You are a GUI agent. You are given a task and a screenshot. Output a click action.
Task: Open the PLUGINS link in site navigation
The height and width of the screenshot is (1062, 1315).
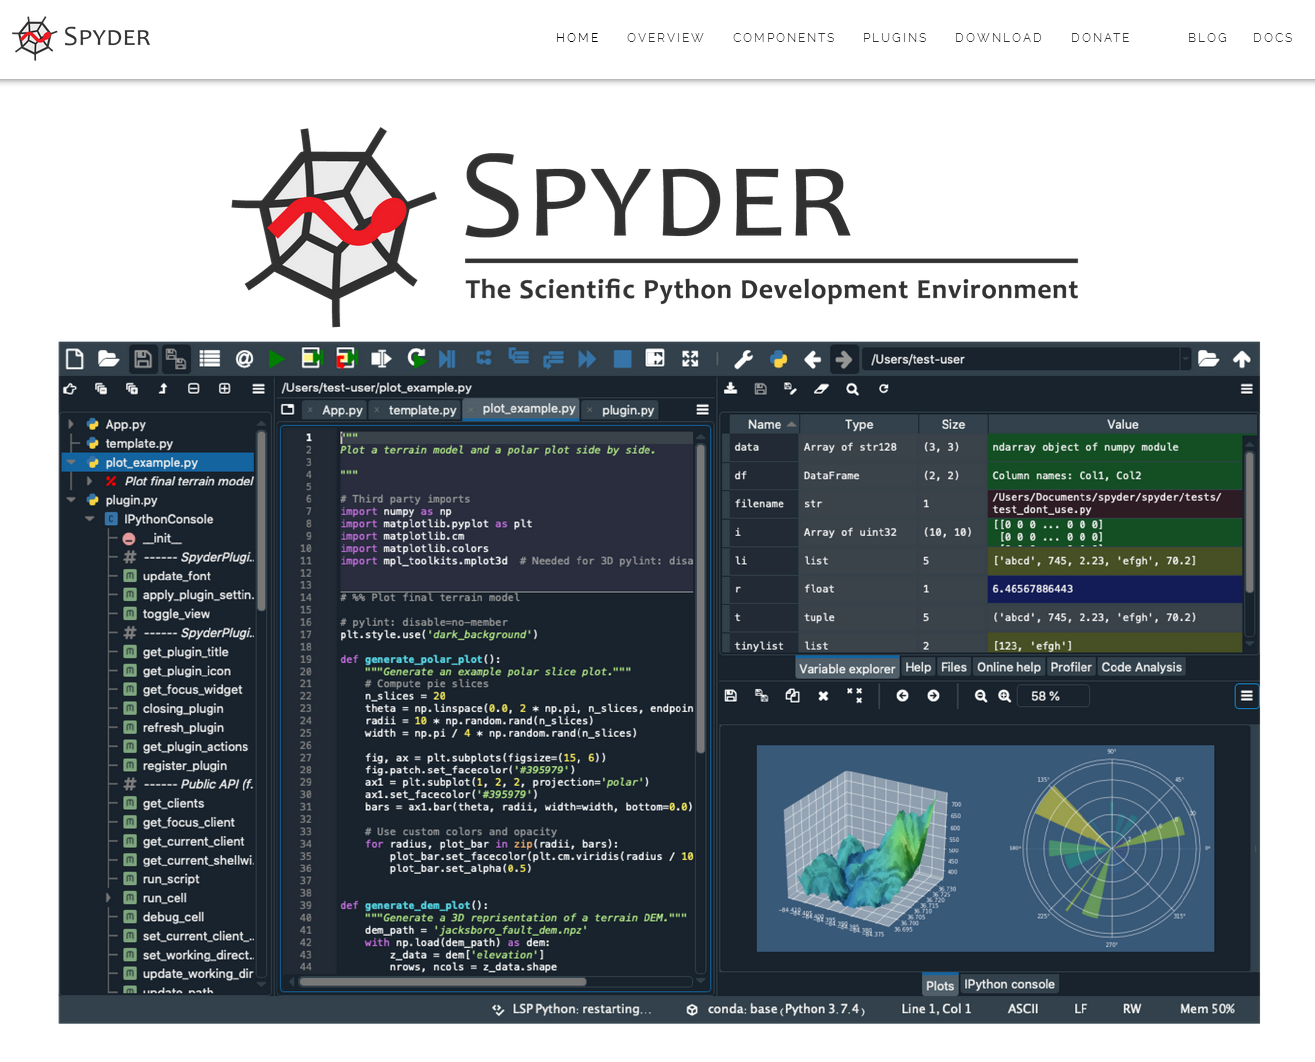click(895, 38)
